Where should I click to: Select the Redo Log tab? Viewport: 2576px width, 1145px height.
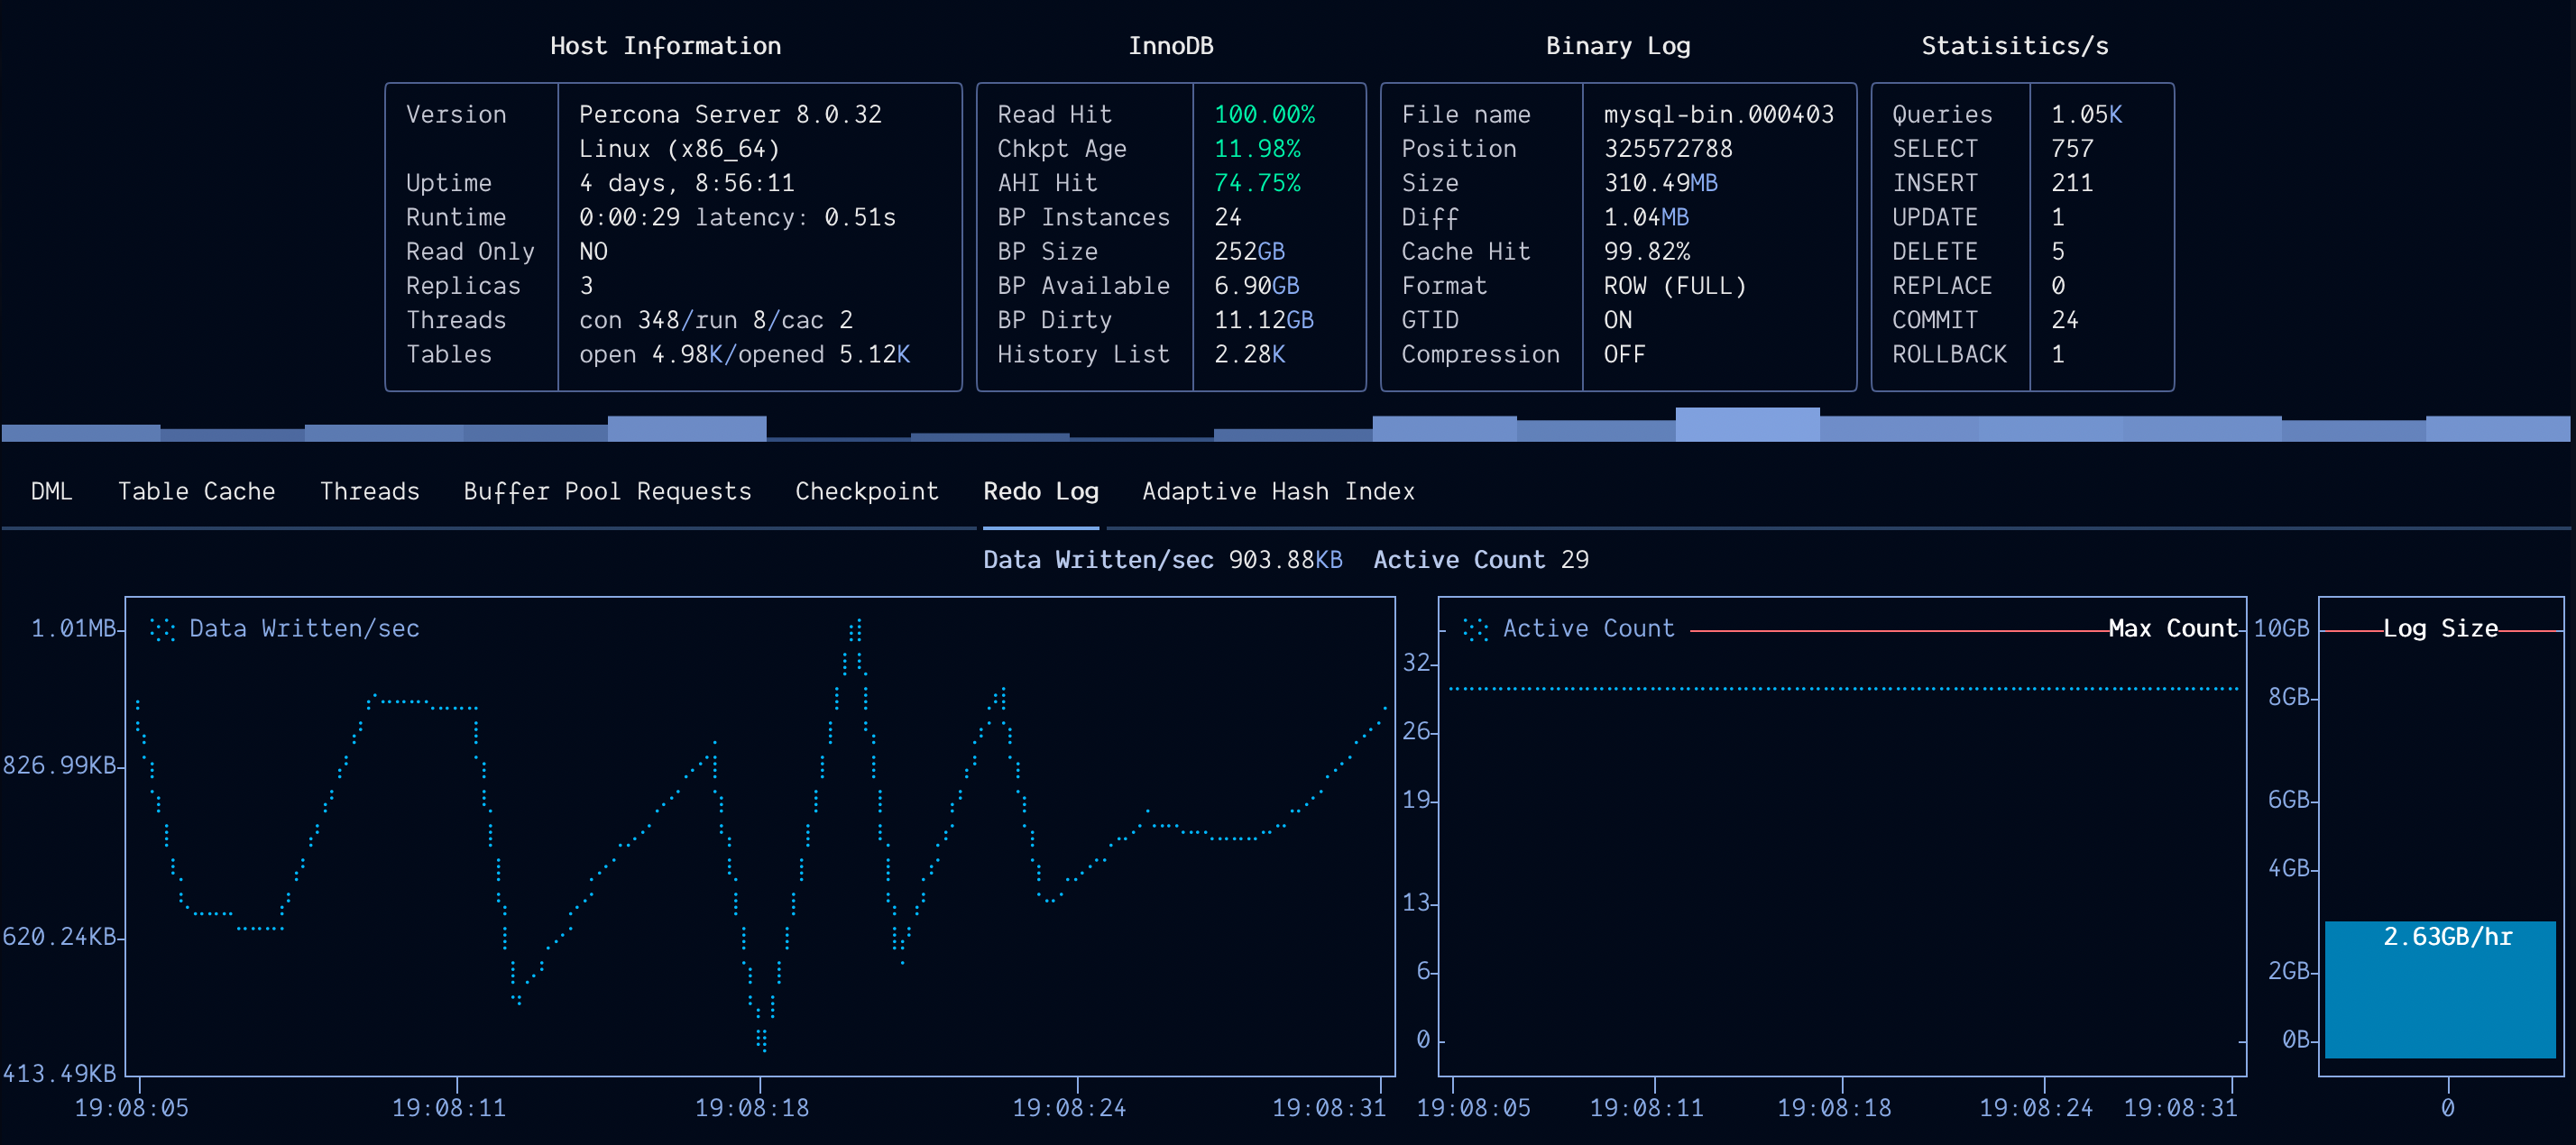1040,491
